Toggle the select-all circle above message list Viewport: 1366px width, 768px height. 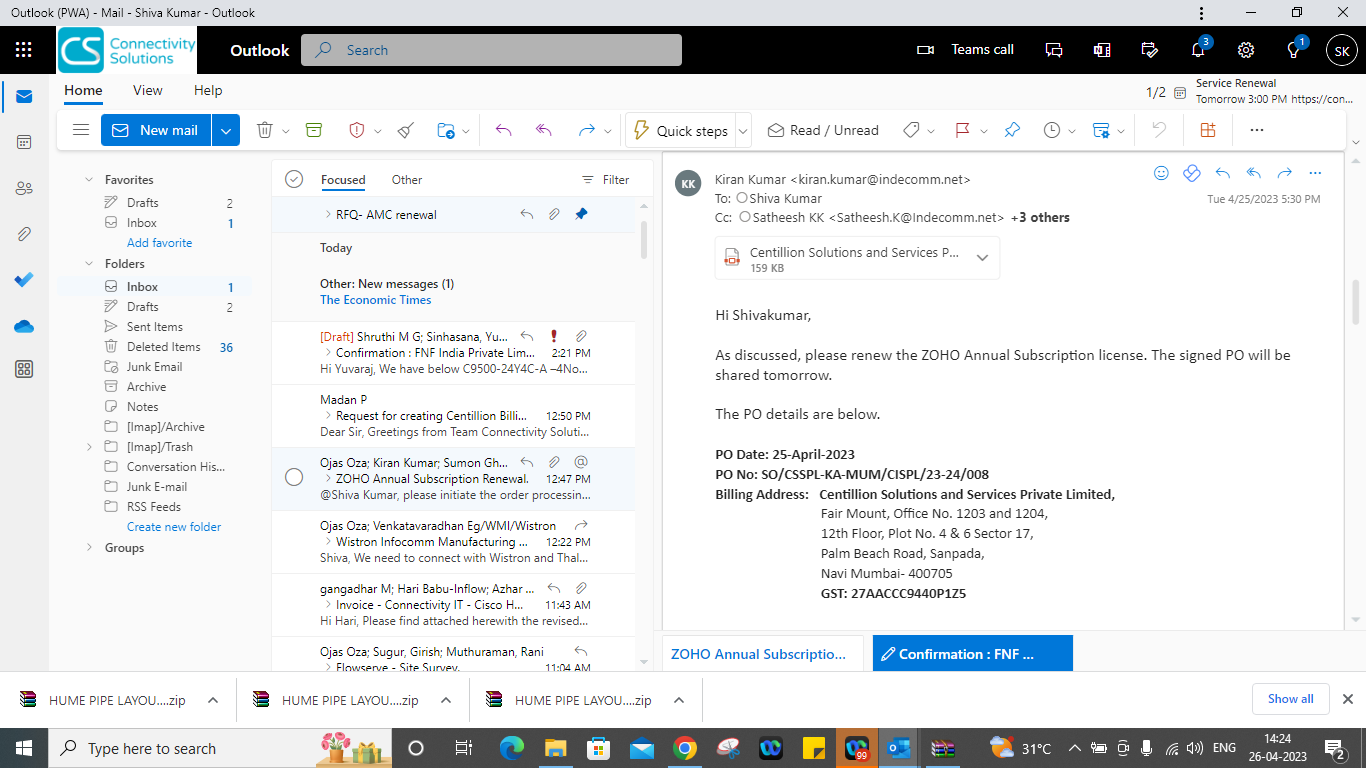[294, 179]
